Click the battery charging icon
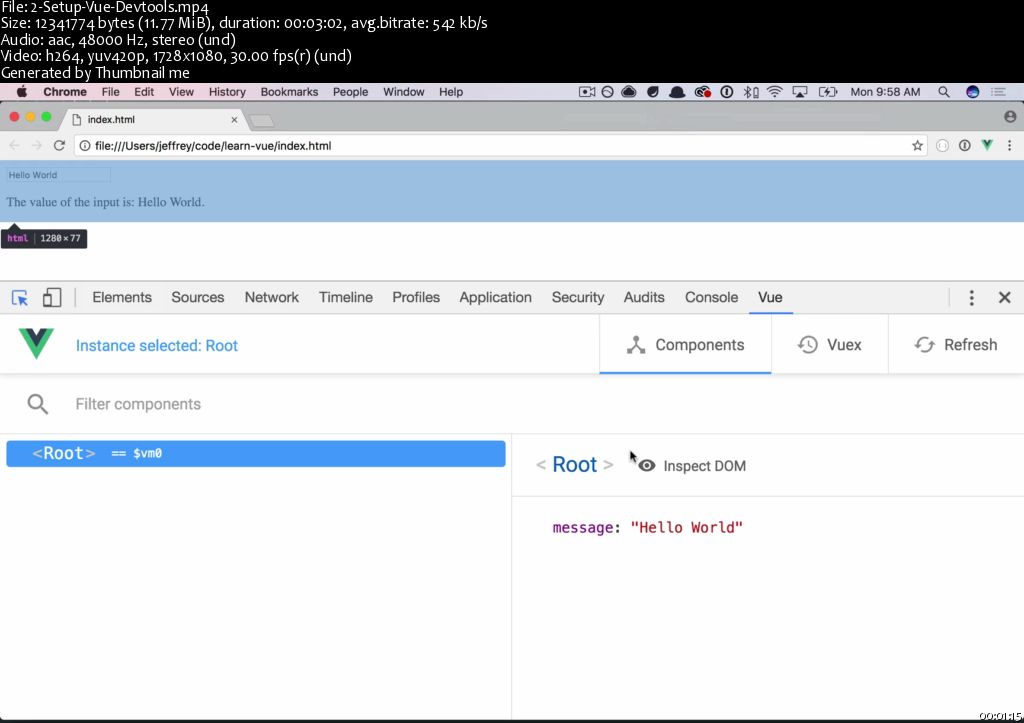The height and width of the screenshot is (723, 1024). 827,92
